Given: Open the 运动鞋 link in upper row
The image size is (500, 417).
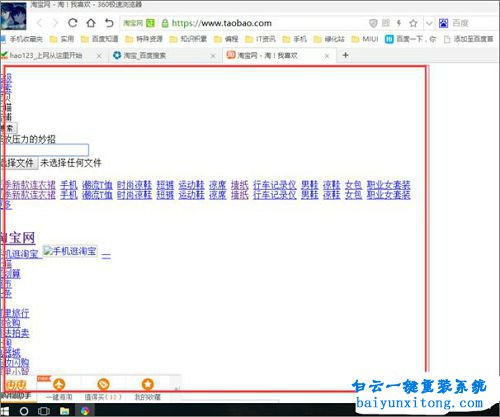Looking at the screenshot, I should tap(191, 185).
